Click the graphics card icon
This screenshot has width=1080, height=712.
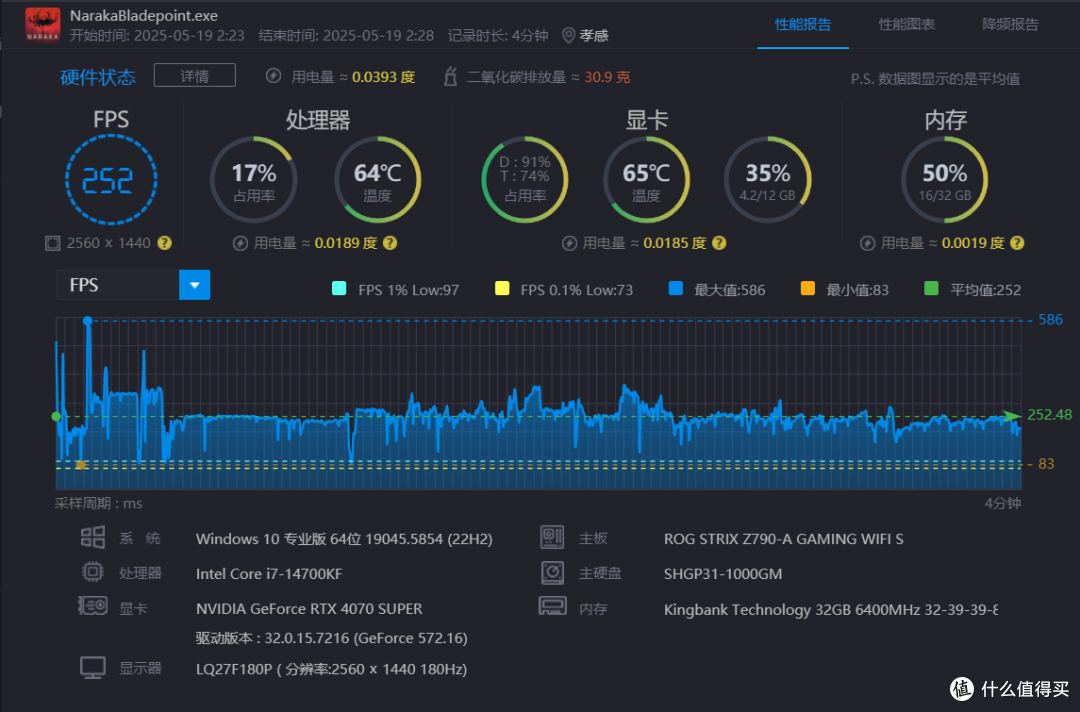pos(93,606)
